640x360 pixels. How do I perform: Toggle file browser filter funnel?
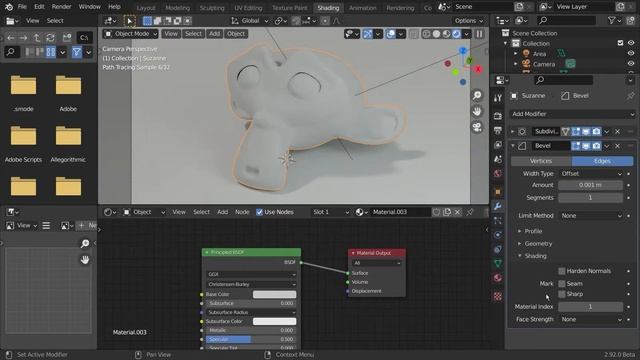pos(77,52)
